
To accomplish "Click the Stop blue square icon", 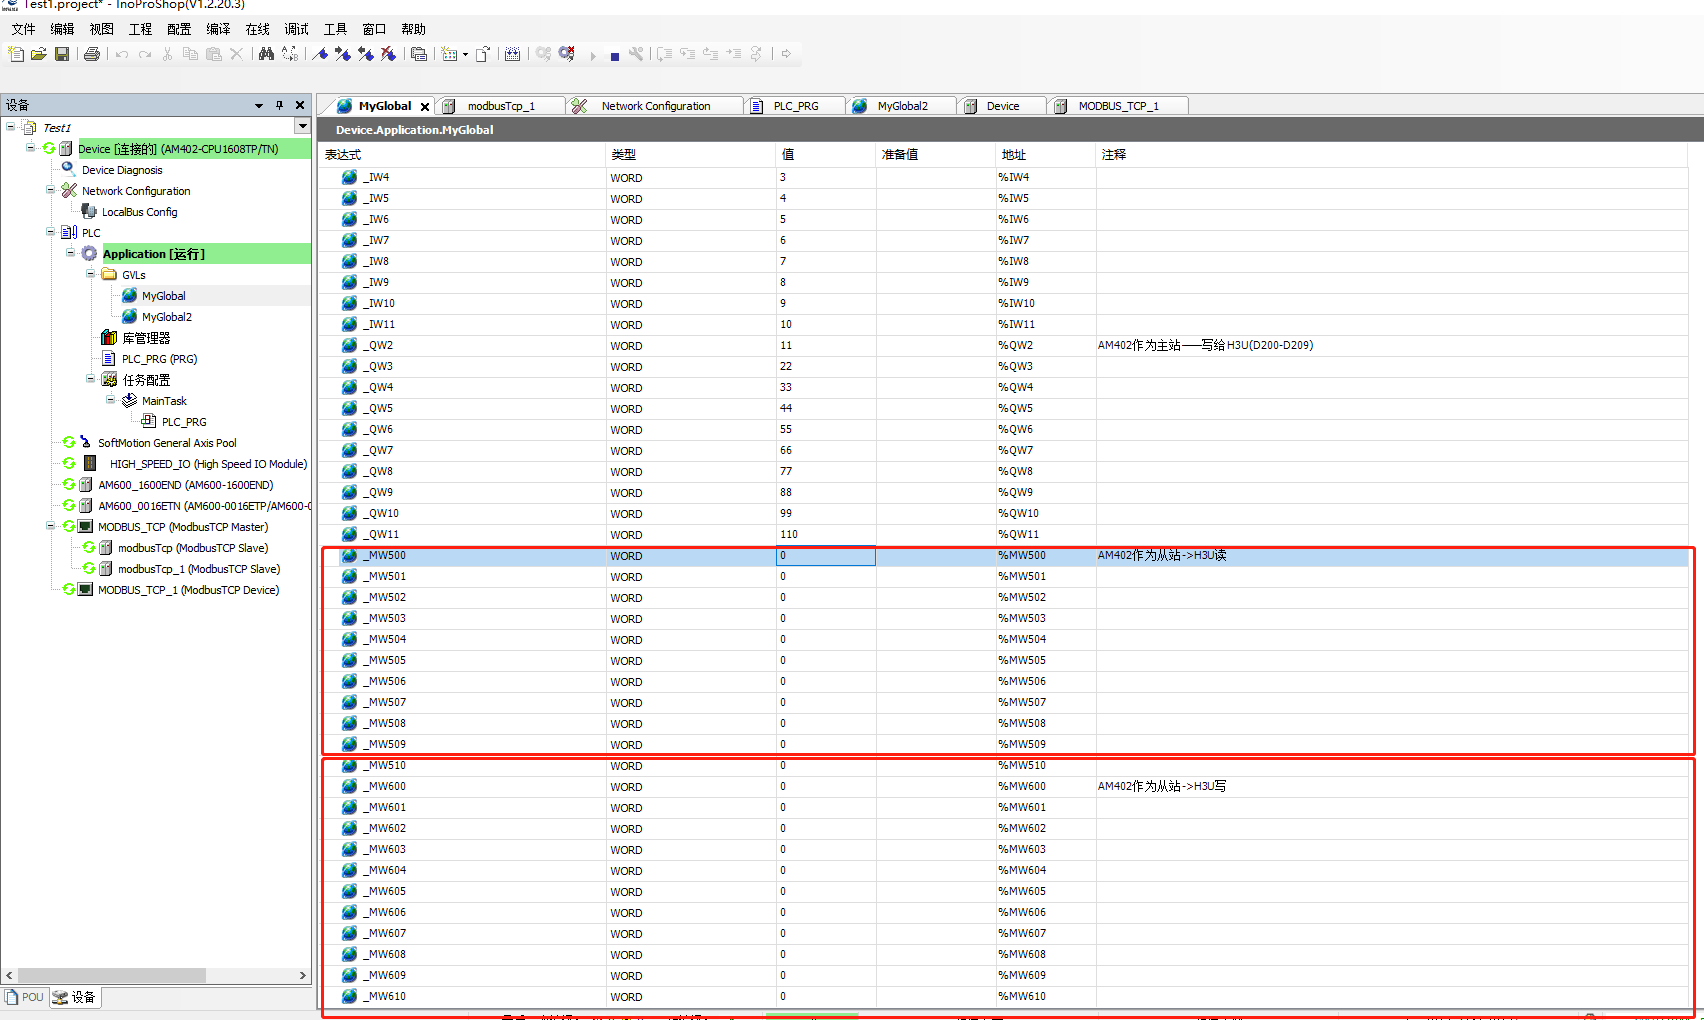I will [x=614, y=56].
